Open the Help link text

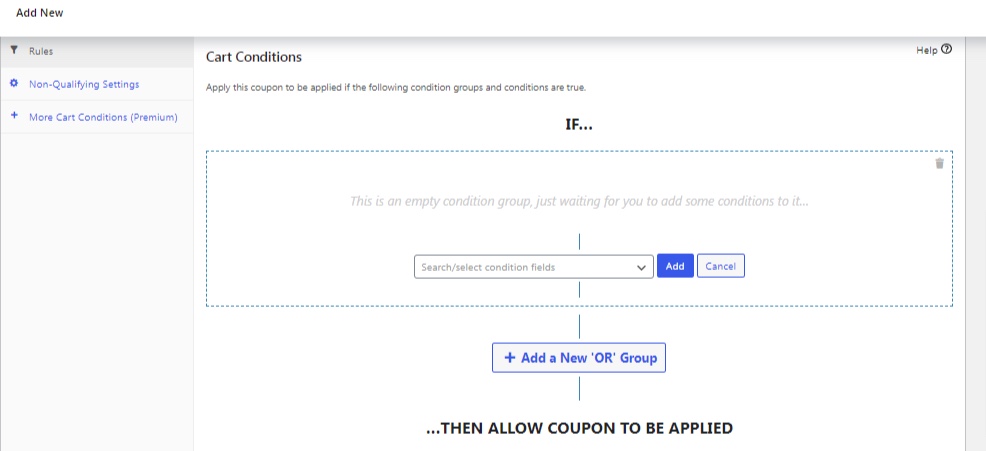(x=926, y=50)
